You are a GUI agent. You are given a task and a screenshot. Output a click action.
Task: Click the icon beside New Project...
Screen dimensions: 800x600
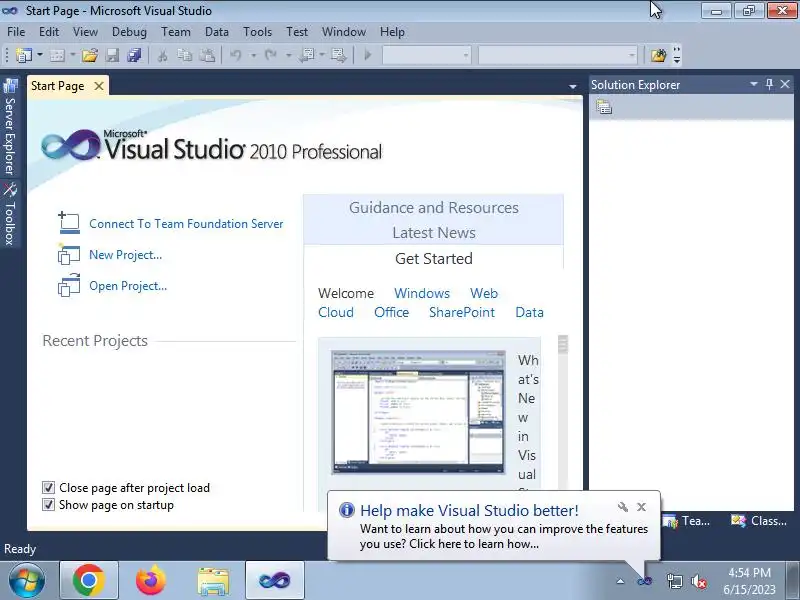(x=69, y=254)
